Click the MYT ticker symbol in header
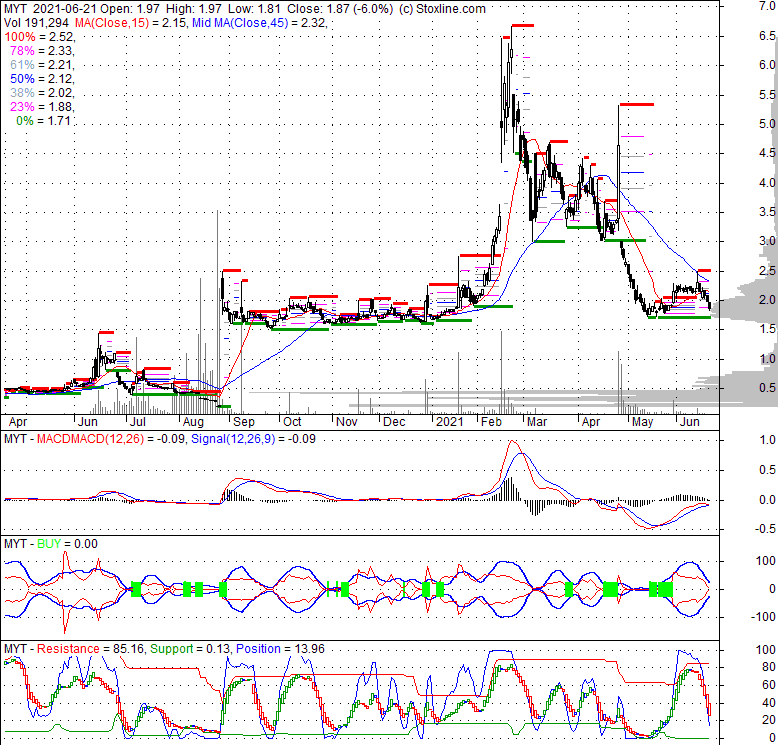Screen dimensions: 780x745 (16, 9)
